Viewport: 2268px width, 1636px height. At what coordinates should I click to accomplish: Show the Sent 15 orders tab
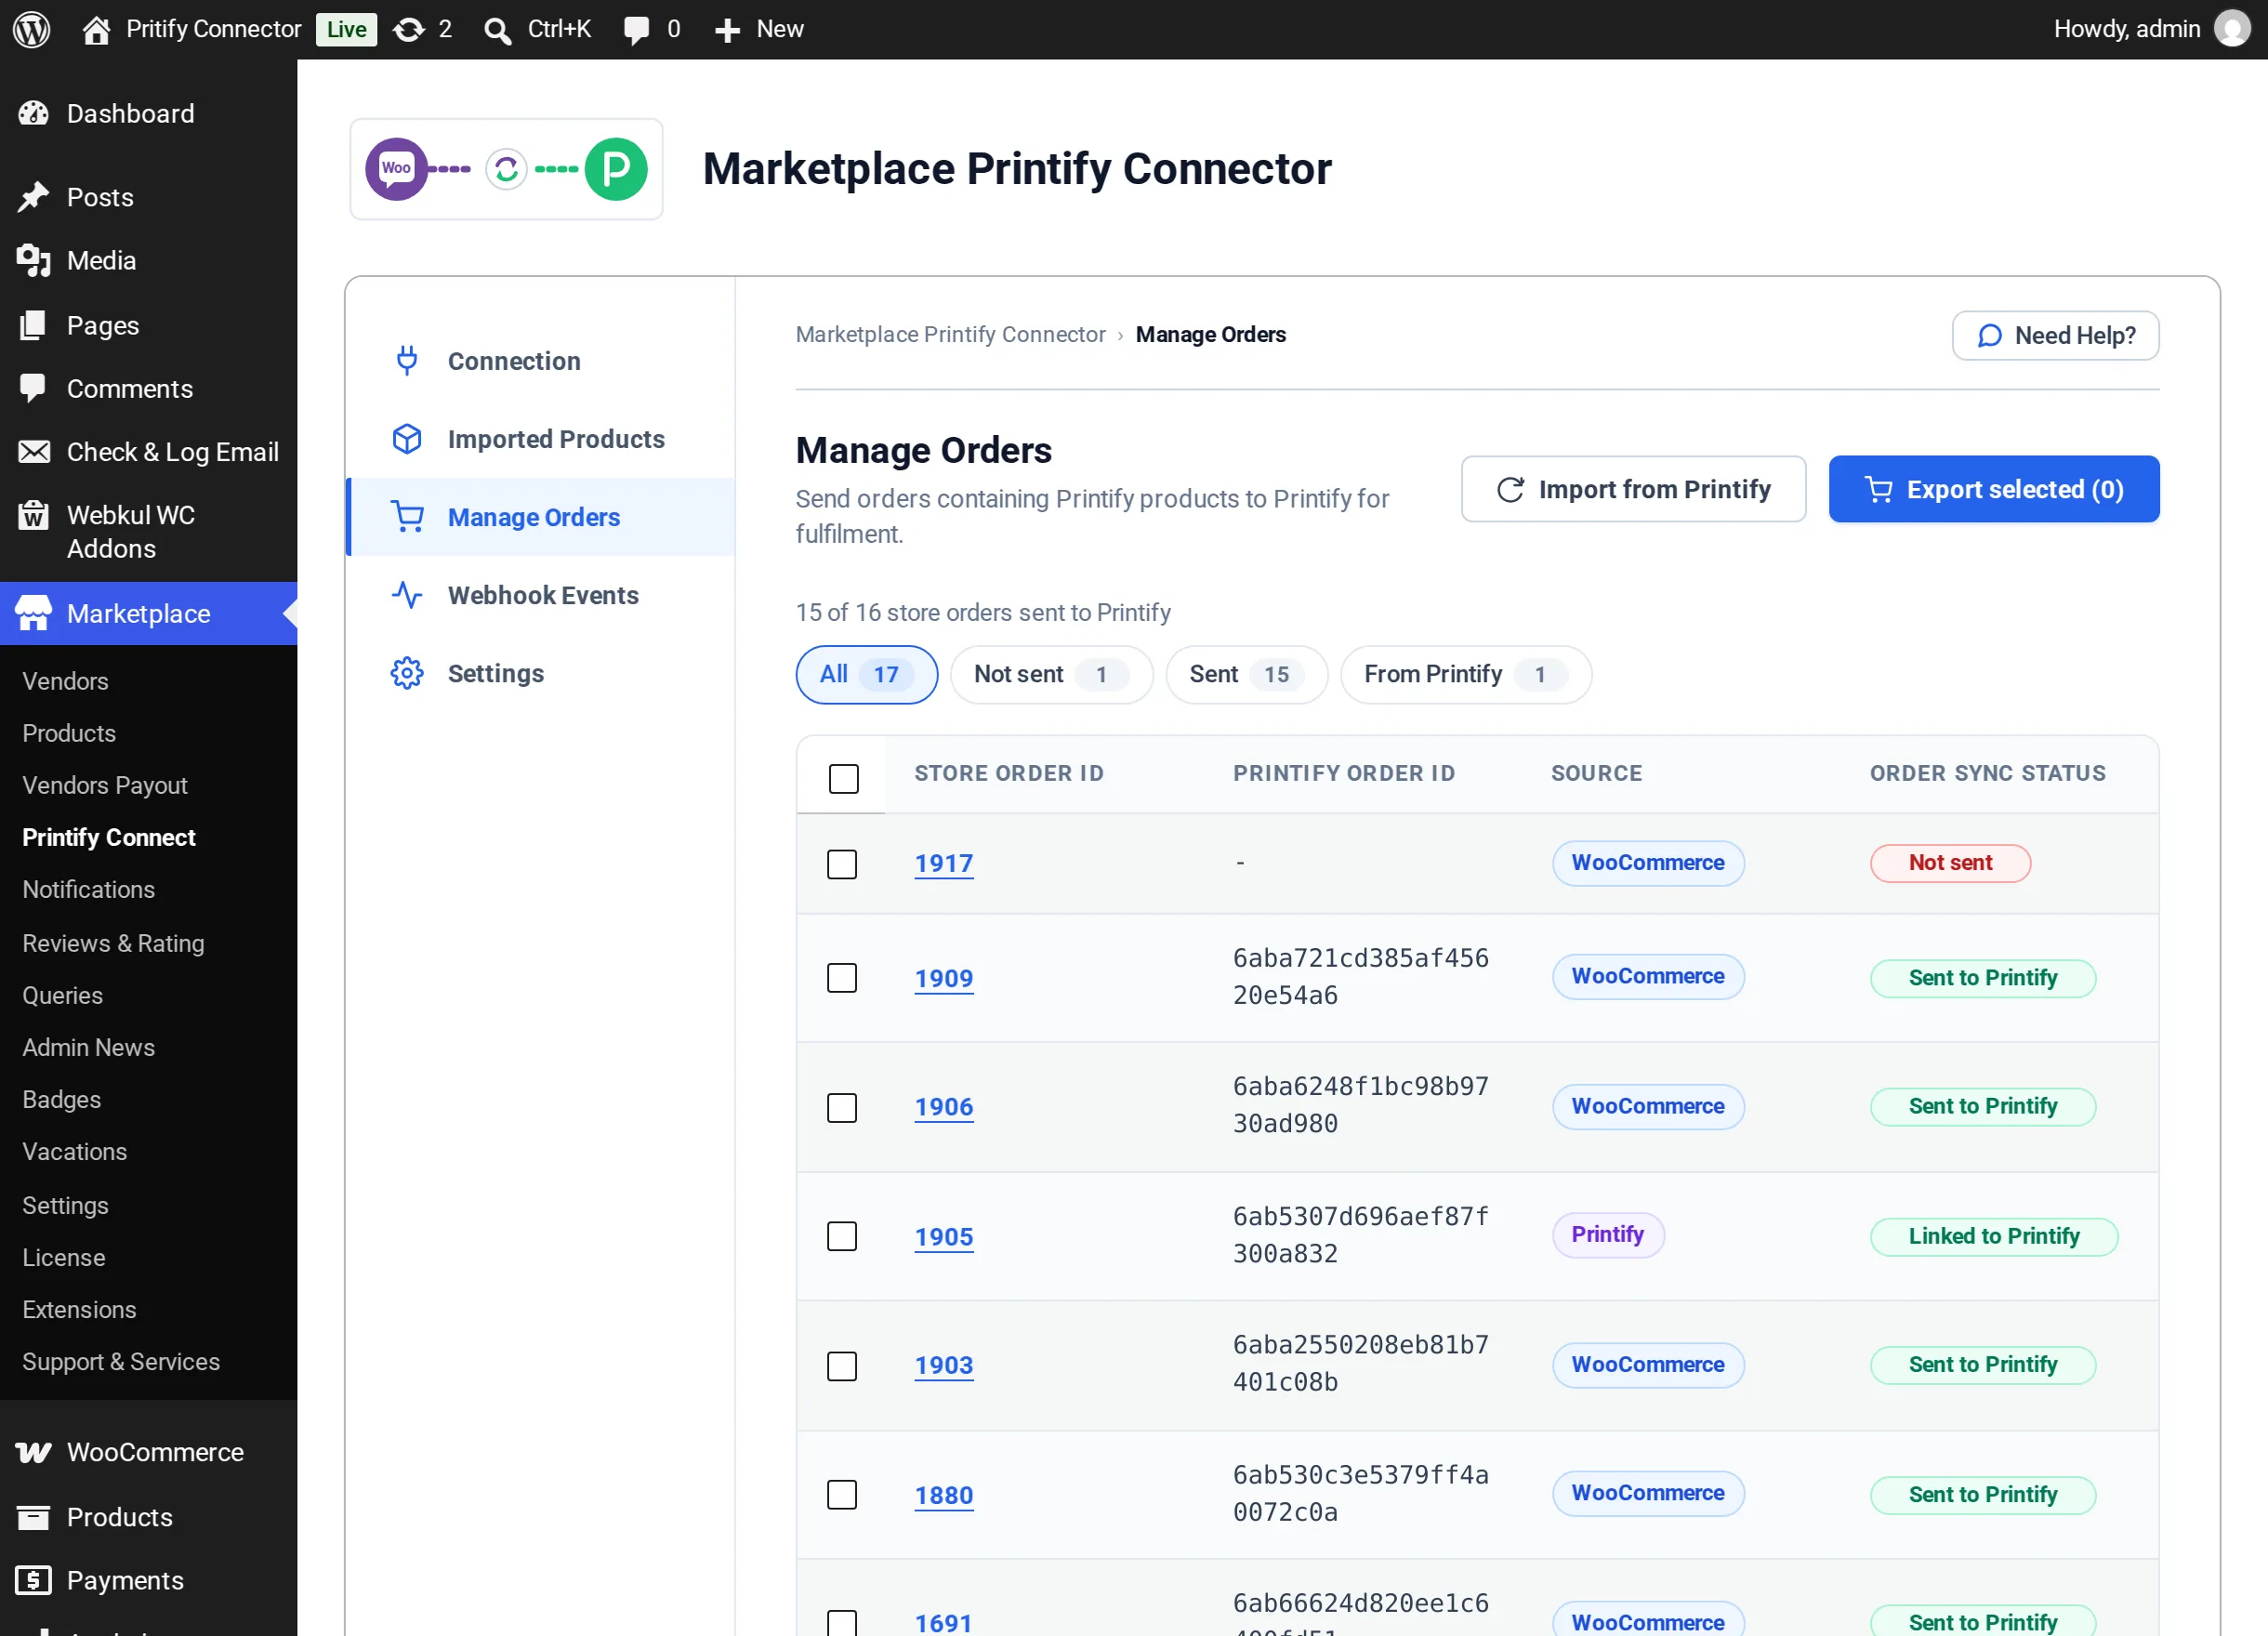point(1246,674)
